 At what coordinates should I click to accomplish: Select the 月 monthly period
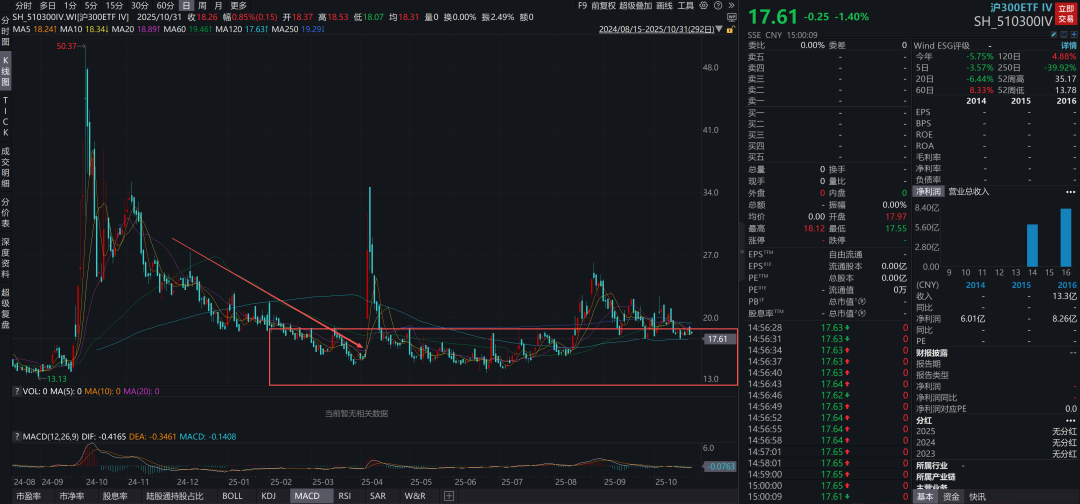218,6
